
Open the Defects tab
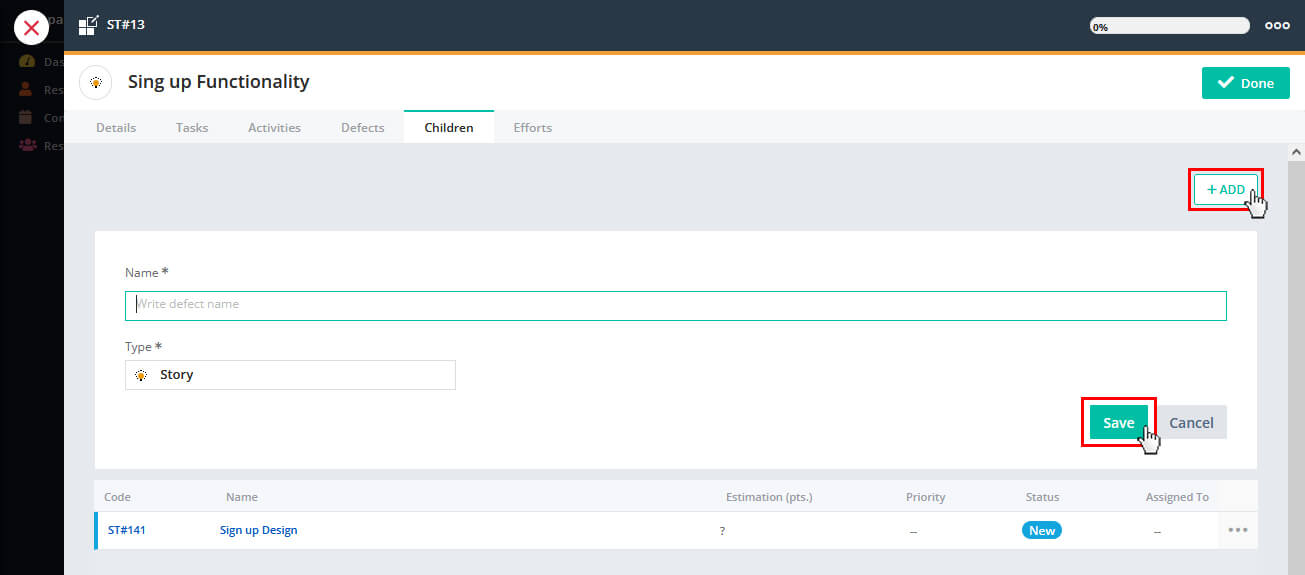[x=362, y=127]
